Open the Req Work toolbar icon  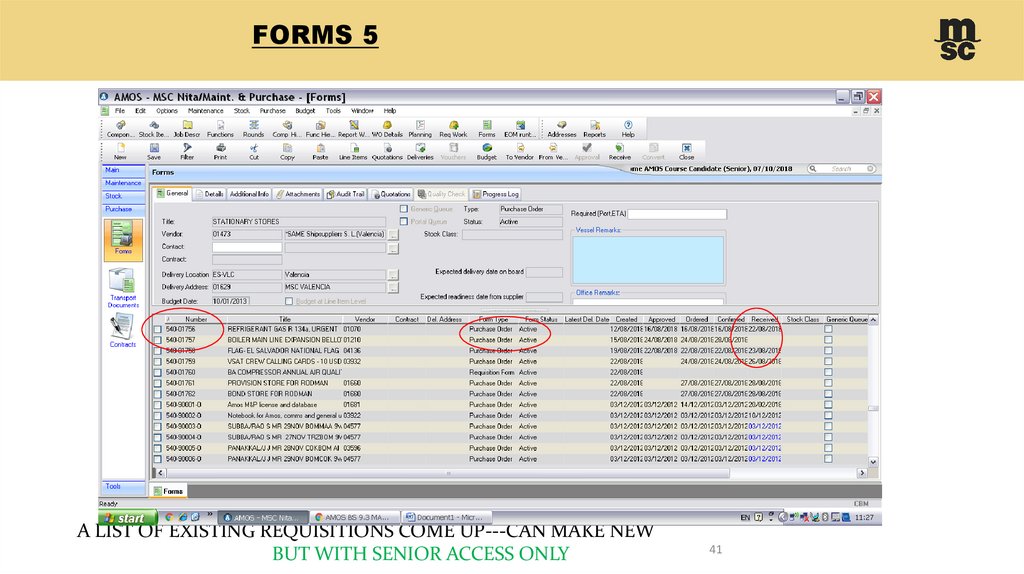coord(453,129)
